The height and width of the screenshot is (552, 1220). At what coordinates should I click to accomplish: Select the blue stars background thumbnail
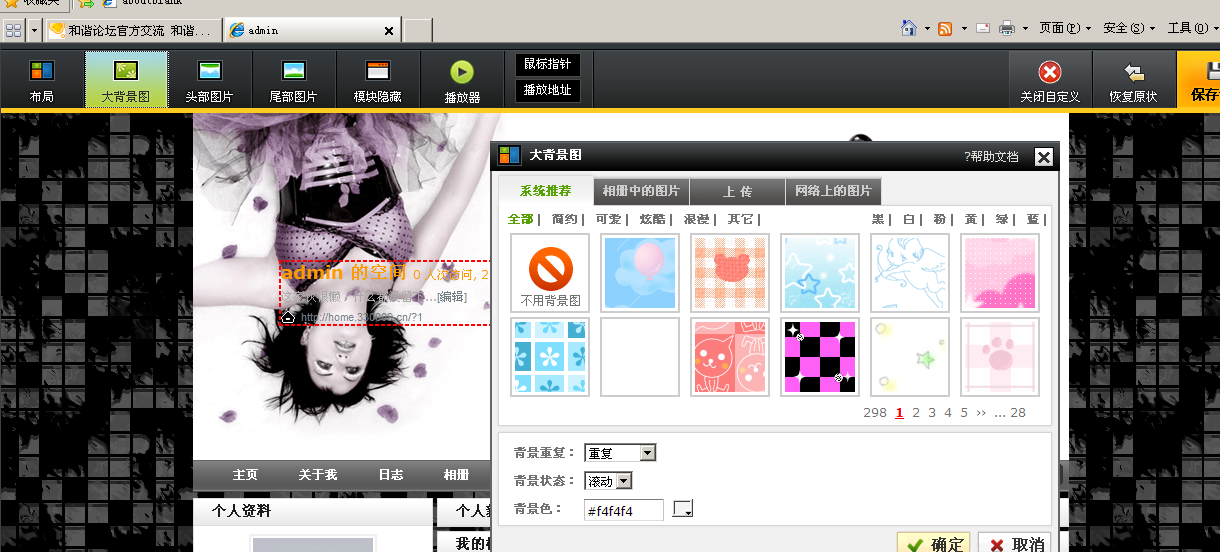820,273
